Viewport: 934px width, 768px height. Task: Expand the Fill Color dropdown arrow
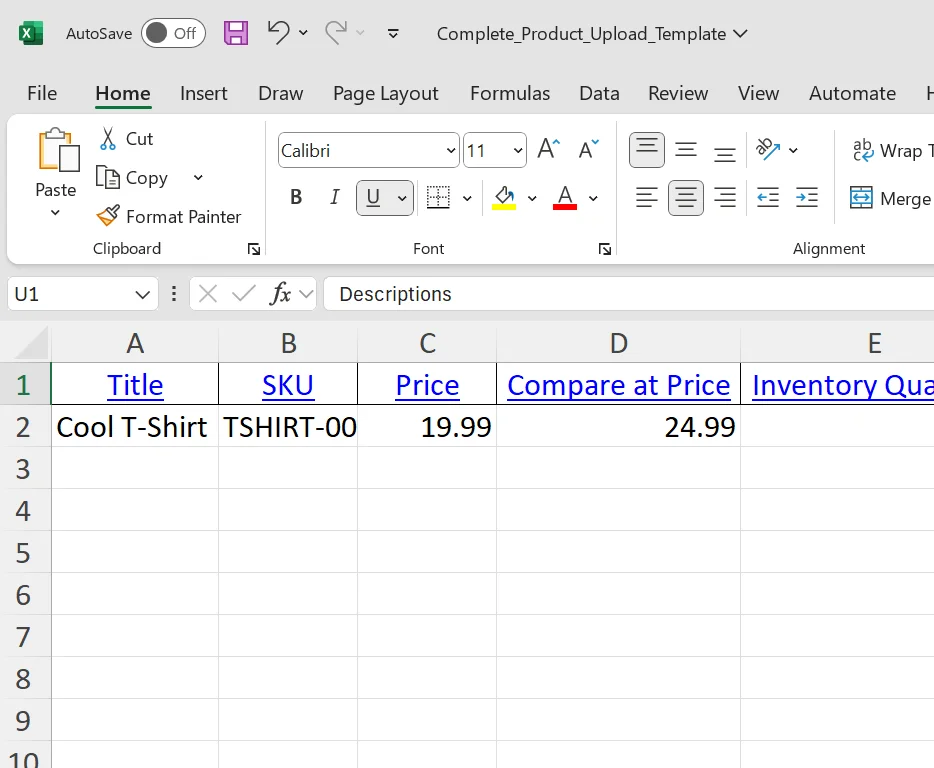tap(532, 197)
